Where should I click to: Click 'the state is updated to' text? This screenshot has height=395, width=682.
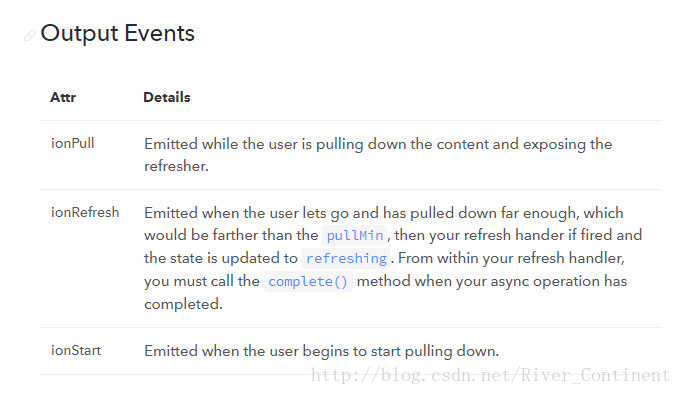(221, 258)
